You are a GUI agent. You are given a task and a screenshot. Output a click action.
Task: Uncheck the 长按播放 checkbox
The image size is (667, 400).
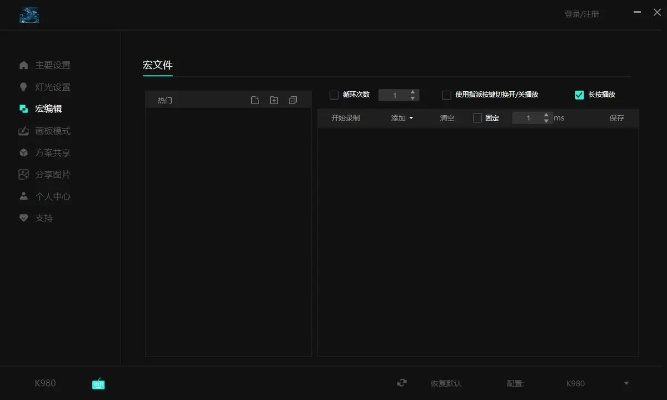579,95
